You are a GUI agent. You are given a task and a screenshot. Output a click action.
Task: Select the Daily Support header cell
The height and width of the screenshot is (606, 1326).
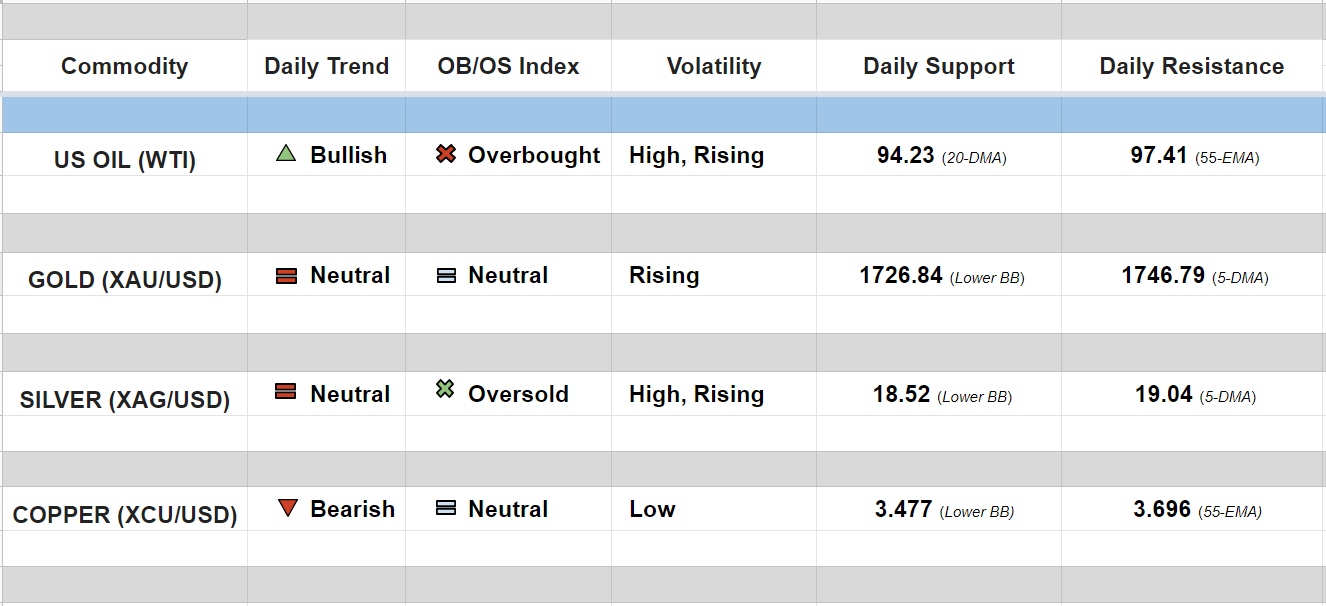coord(938,67)
